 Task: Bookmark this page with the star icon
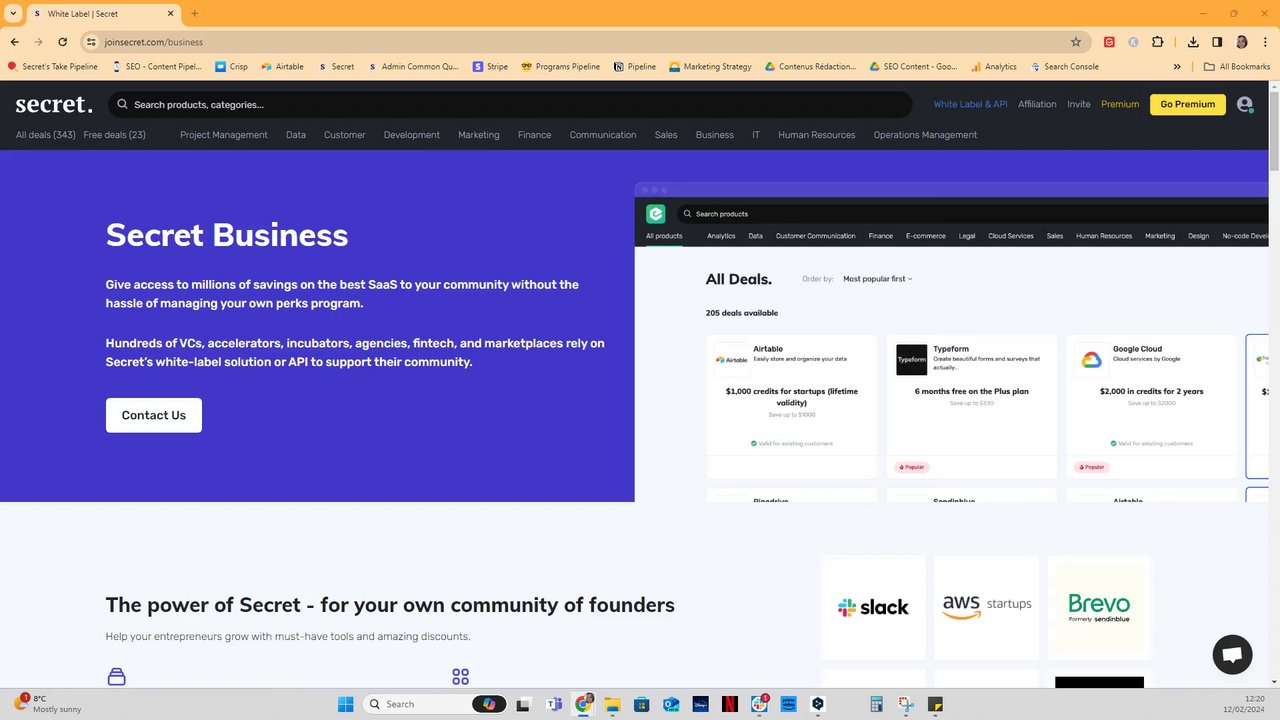tap(1076, 42)
